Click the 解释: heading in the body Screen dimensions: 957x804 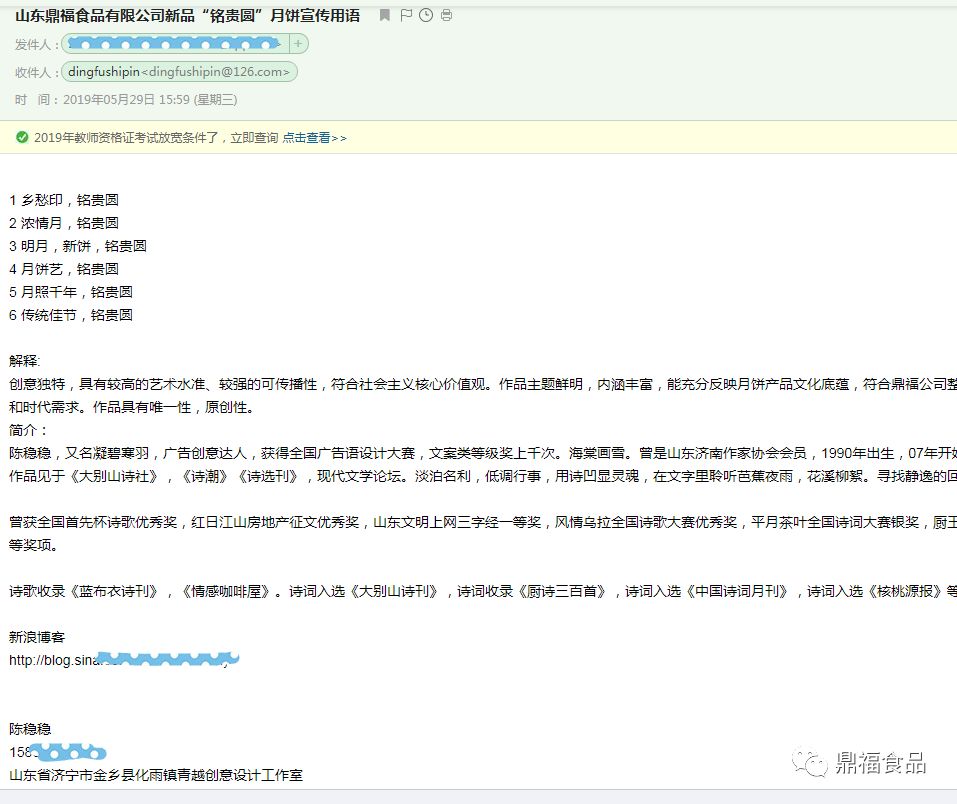[24, 361]
